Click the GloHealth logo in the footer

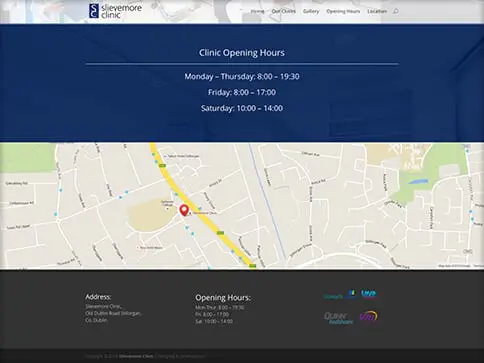333,296
